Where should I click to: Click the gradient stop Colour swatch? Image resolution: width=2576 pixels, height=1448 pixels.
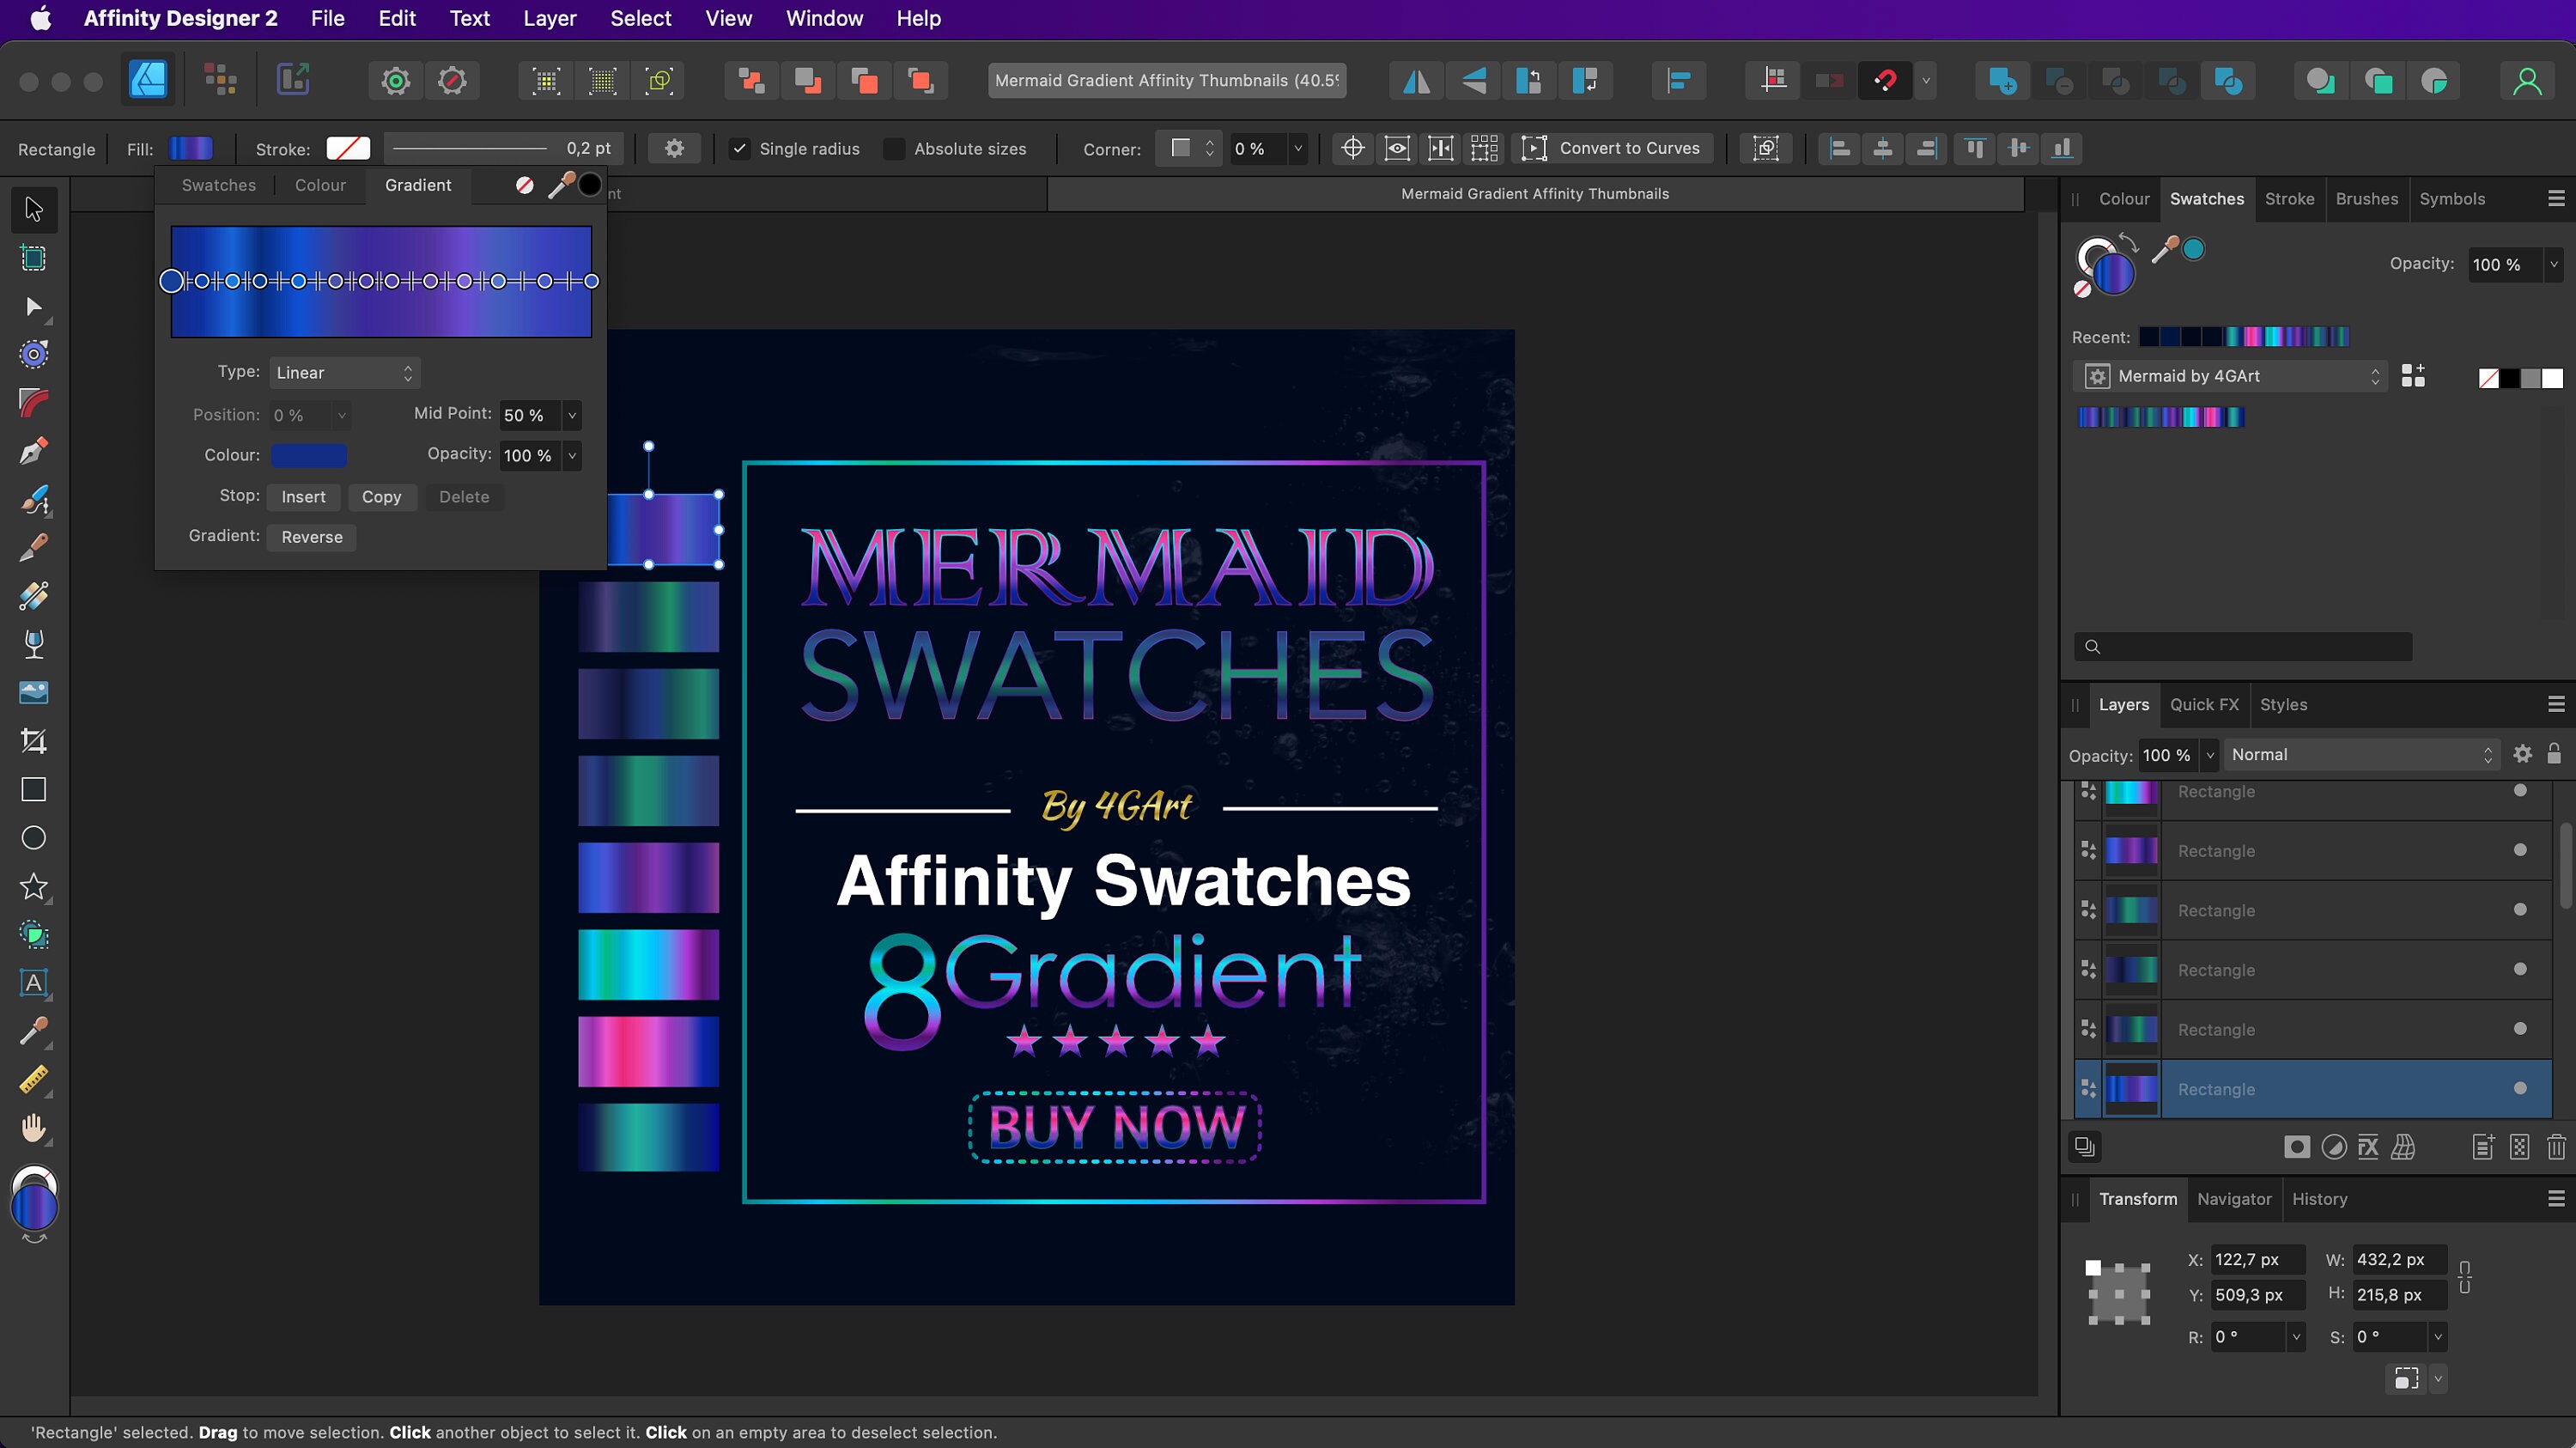[309, 455]
